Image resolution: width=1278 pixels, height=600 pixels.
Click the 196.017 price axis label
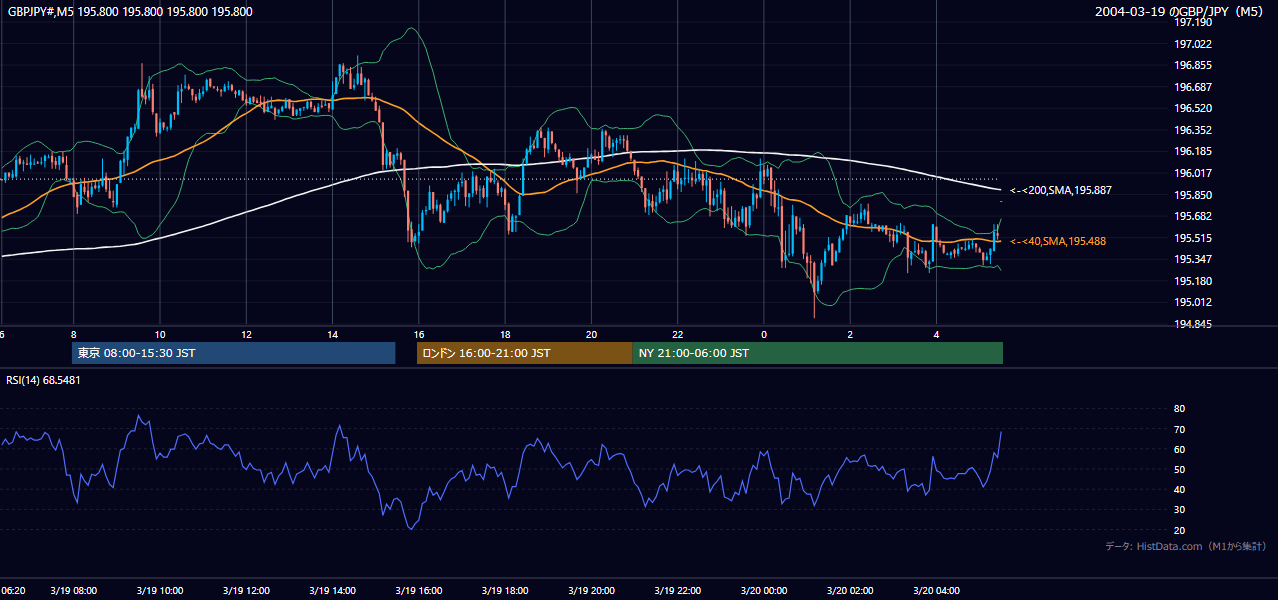(1193, 173)
